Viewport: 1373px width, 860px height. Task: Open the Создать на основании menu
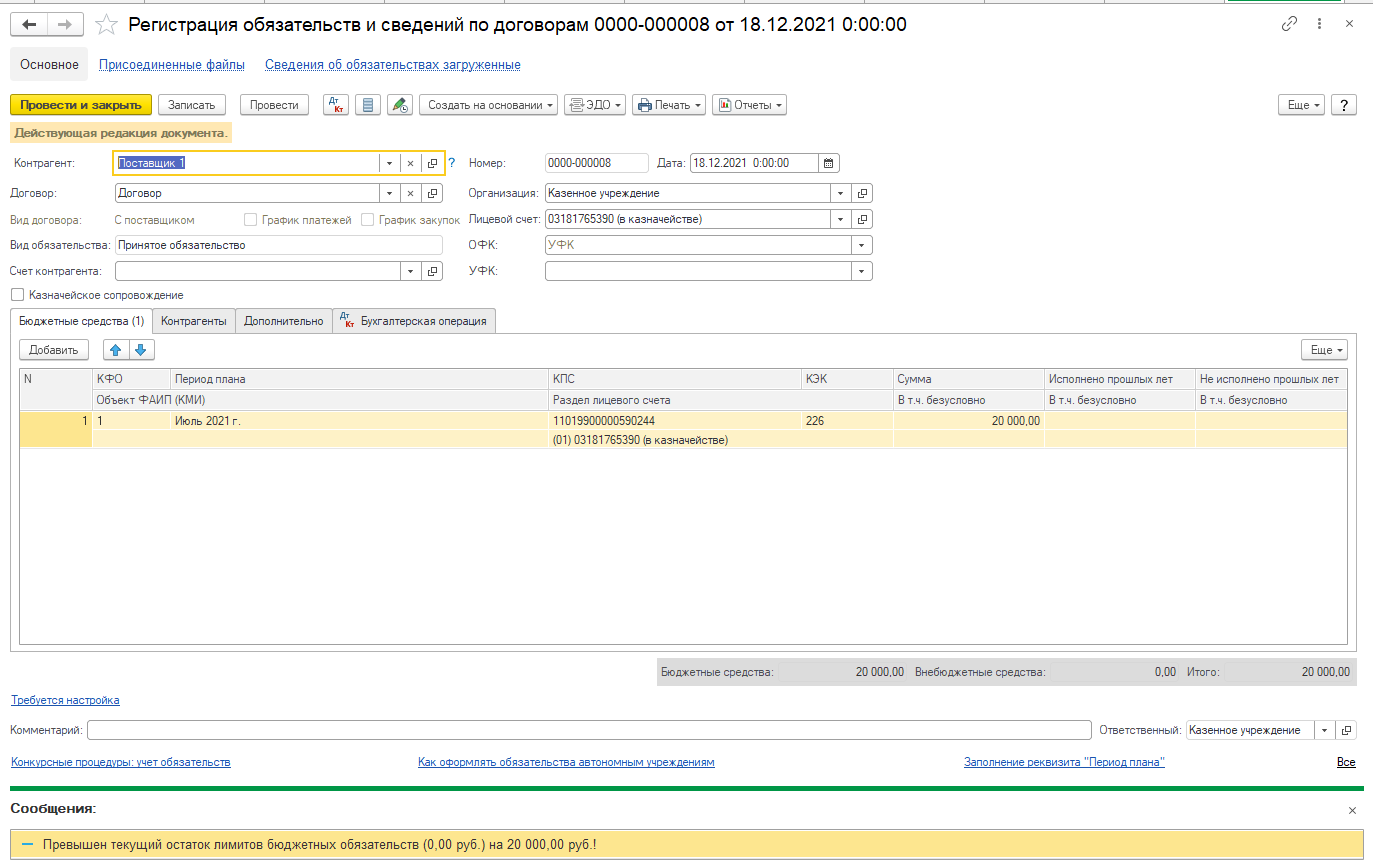coord(488,105)
